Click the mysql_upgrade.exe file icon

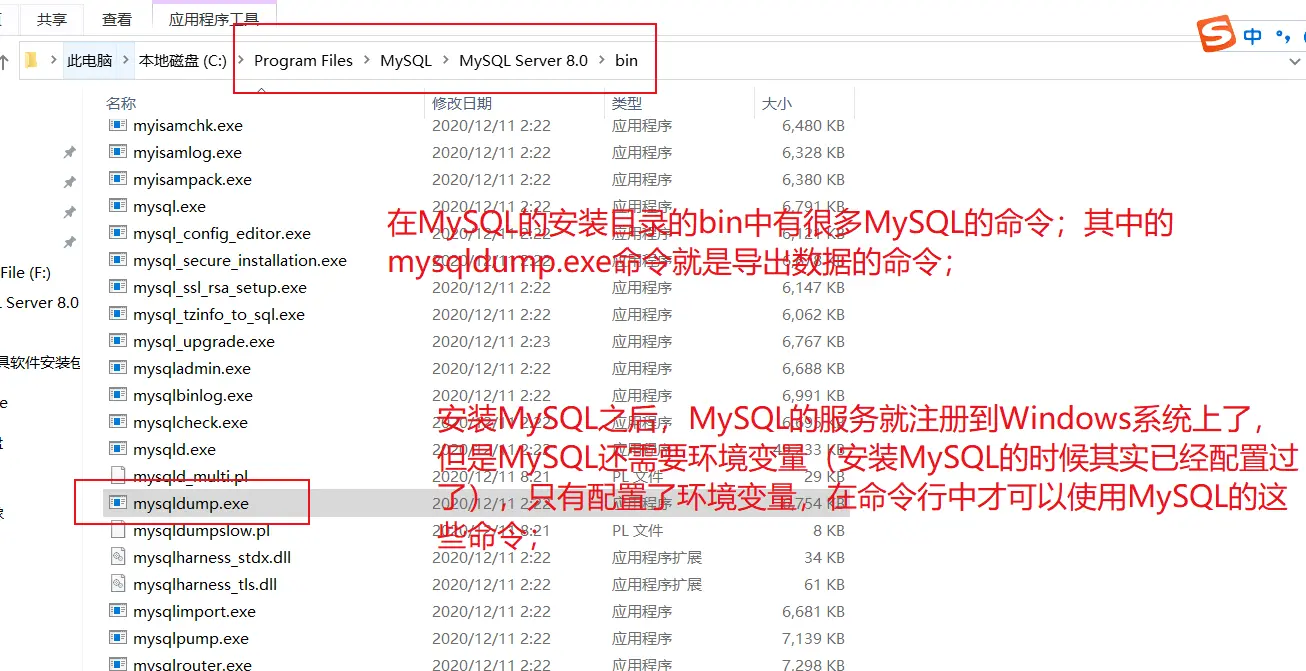[x=117, y=342]
